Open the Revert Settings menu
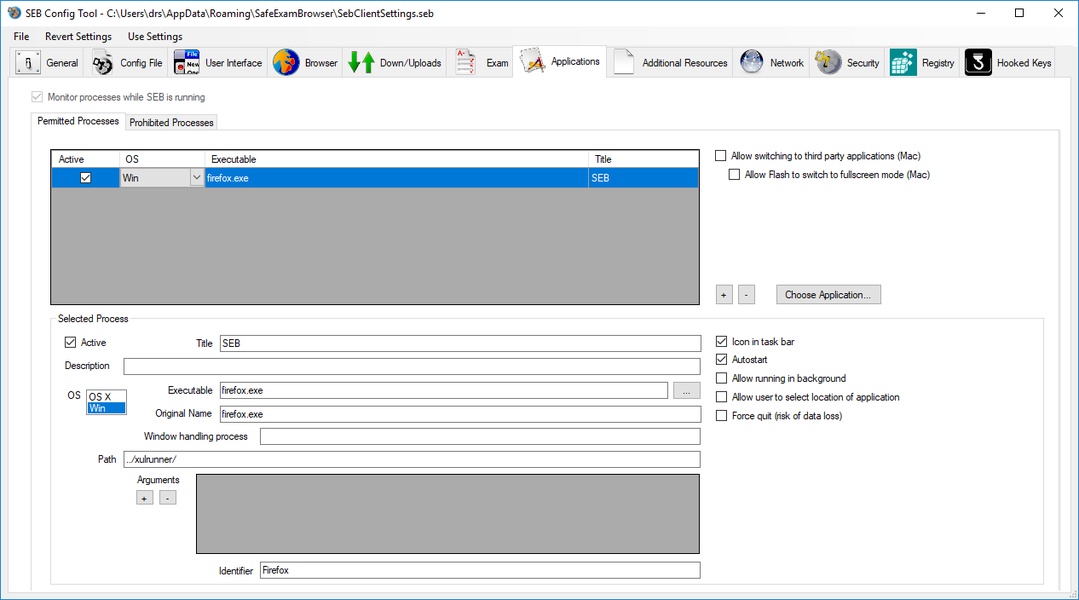1079x600 pixels. point(78,37)
